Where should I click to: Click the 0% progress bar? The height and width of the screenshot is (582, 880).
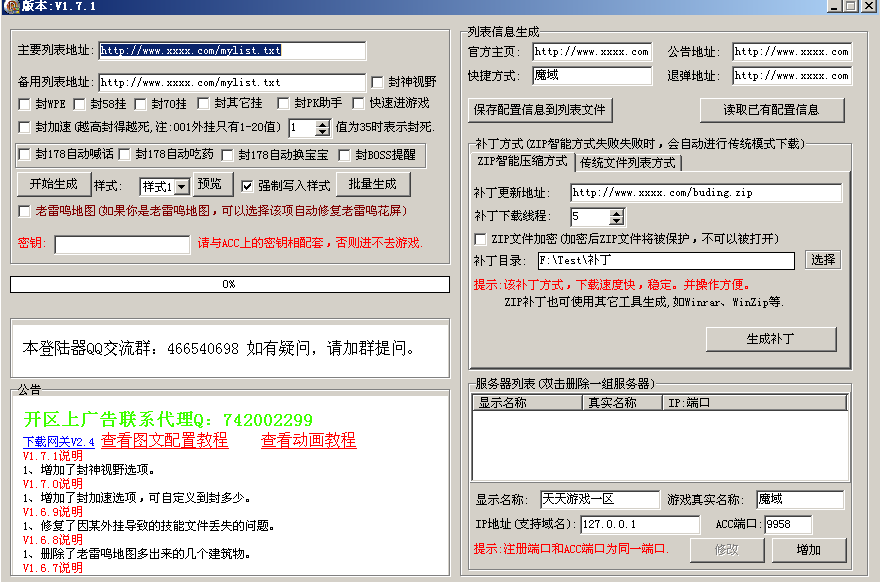pos(230,285)
